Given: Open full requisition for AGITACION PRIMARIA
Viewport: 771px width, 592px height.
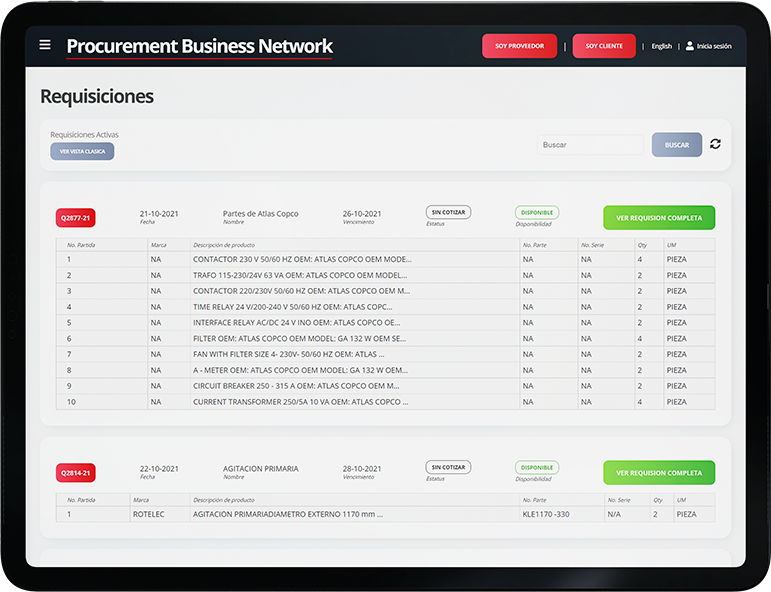Looking at the screenshot, I should (659, 472).
